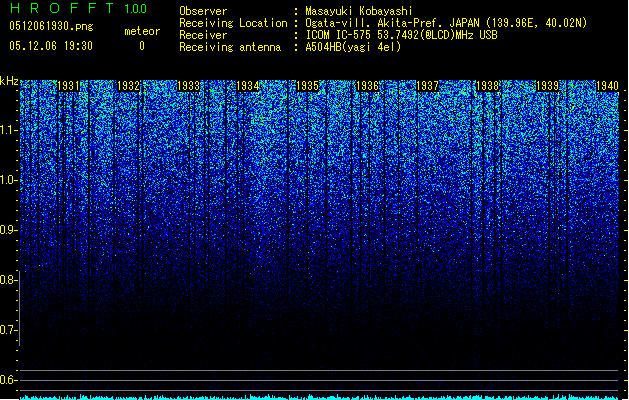Click the 0.7 kHz axis tick label

7,330
